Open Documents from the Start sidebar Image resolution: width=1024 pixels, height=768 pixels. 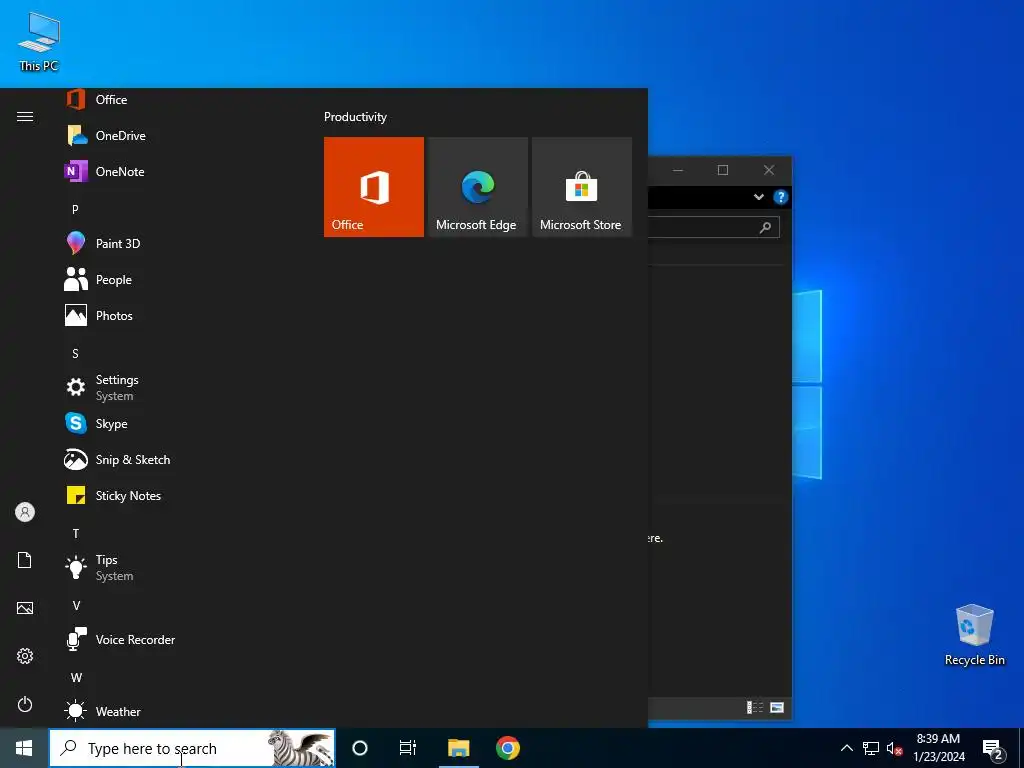25,560
